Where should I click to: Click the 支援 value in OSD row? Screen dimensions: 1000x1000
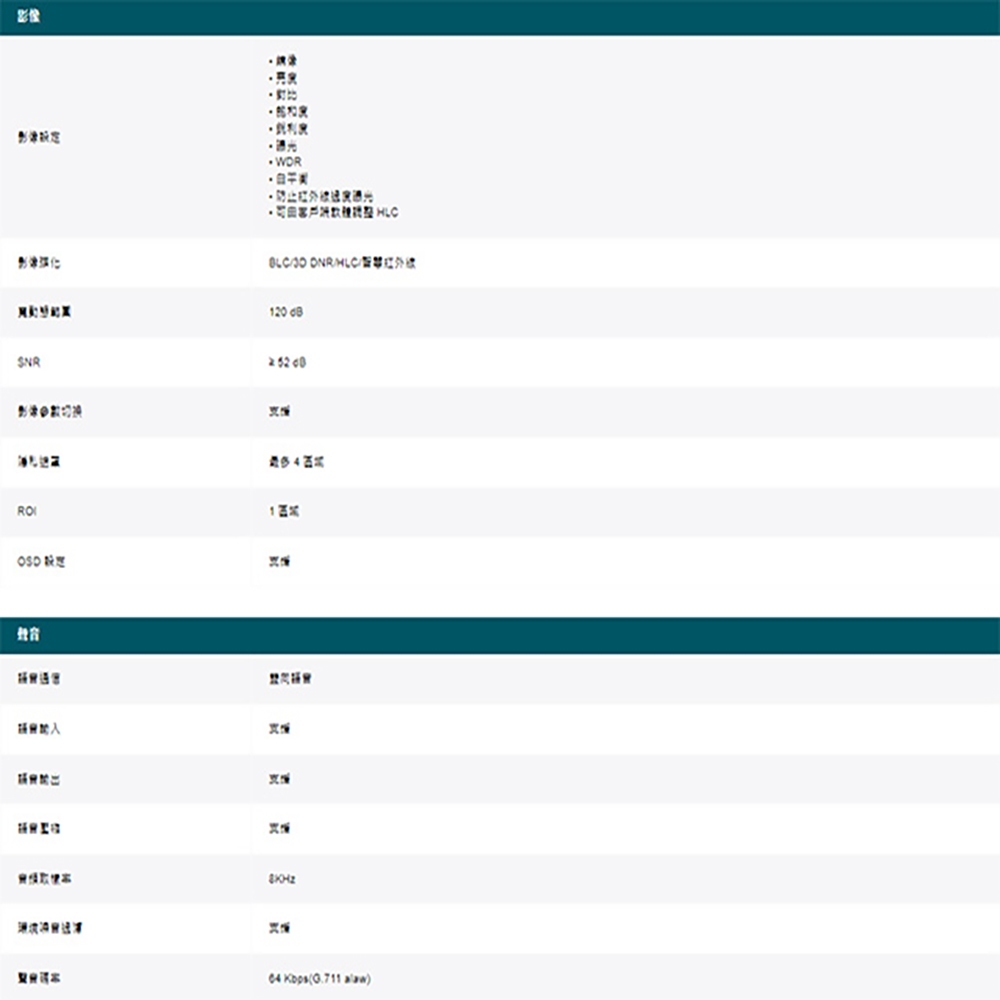[279, 562]
